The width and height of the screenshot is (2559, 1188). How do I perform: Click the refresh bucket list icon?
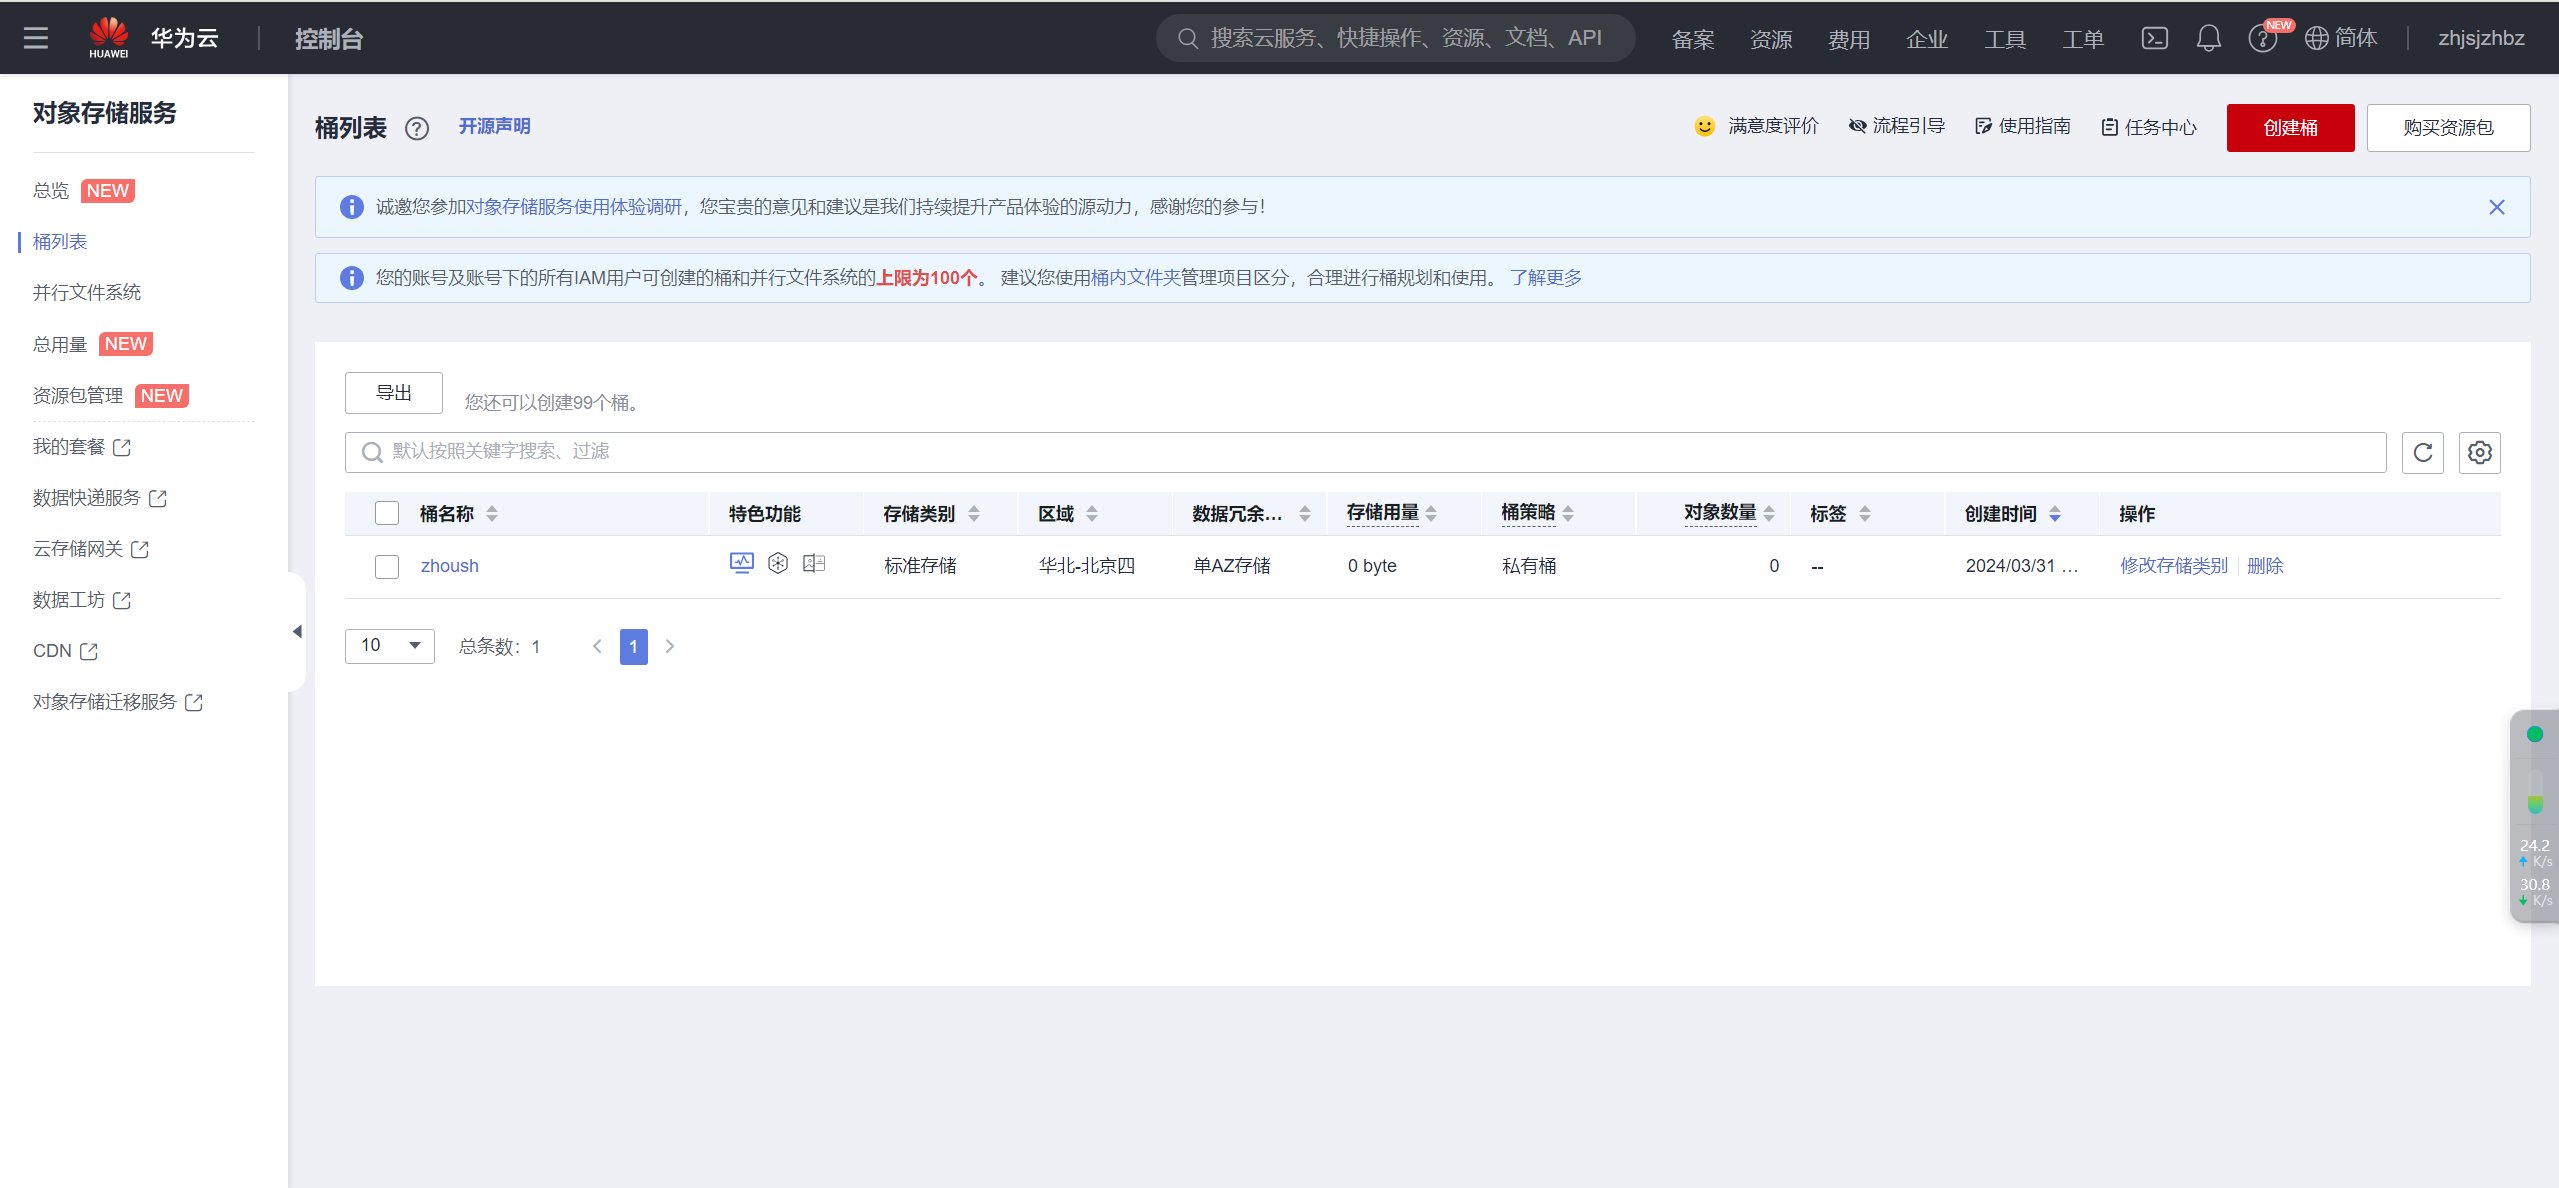coord(2422,453)
